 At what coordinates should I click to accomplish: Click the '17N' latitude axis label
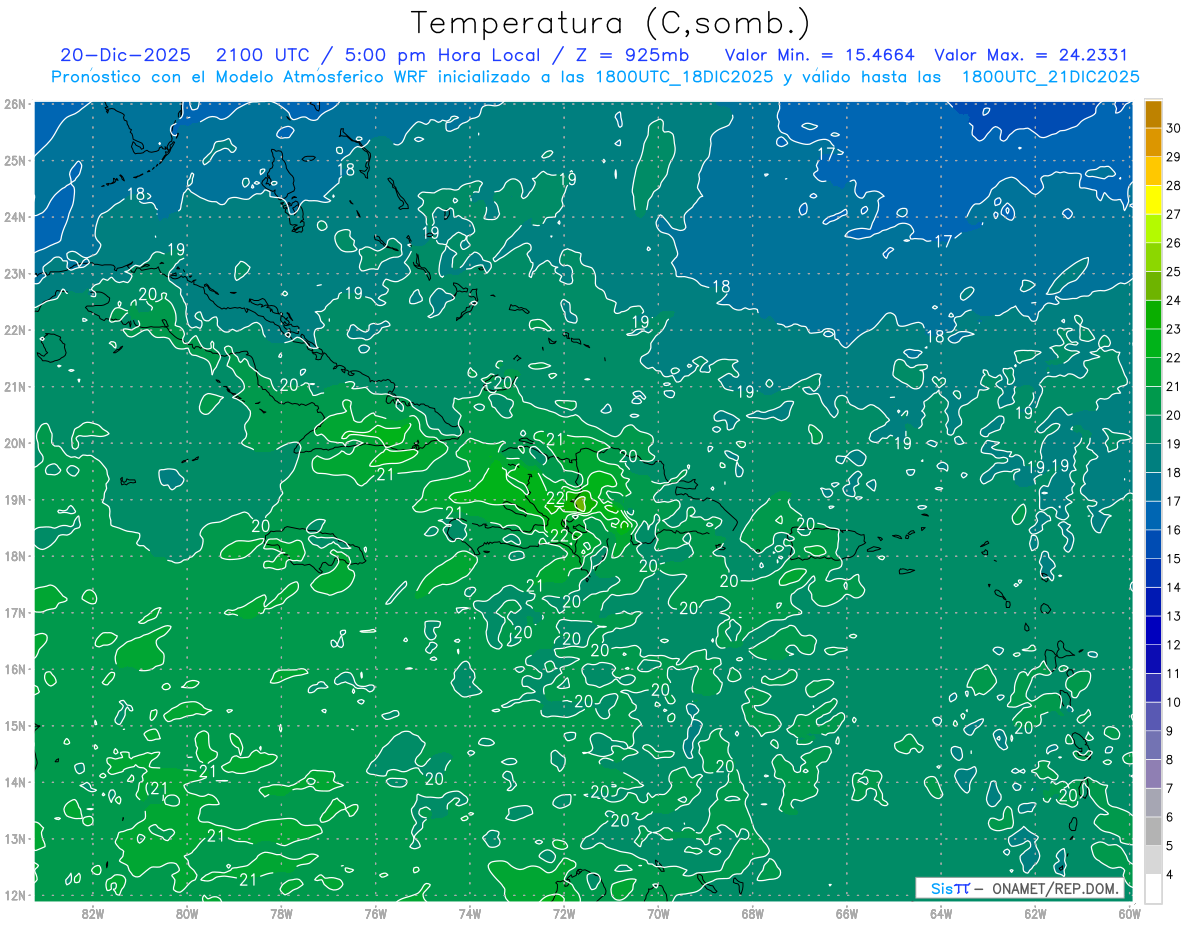click(14, 612)
